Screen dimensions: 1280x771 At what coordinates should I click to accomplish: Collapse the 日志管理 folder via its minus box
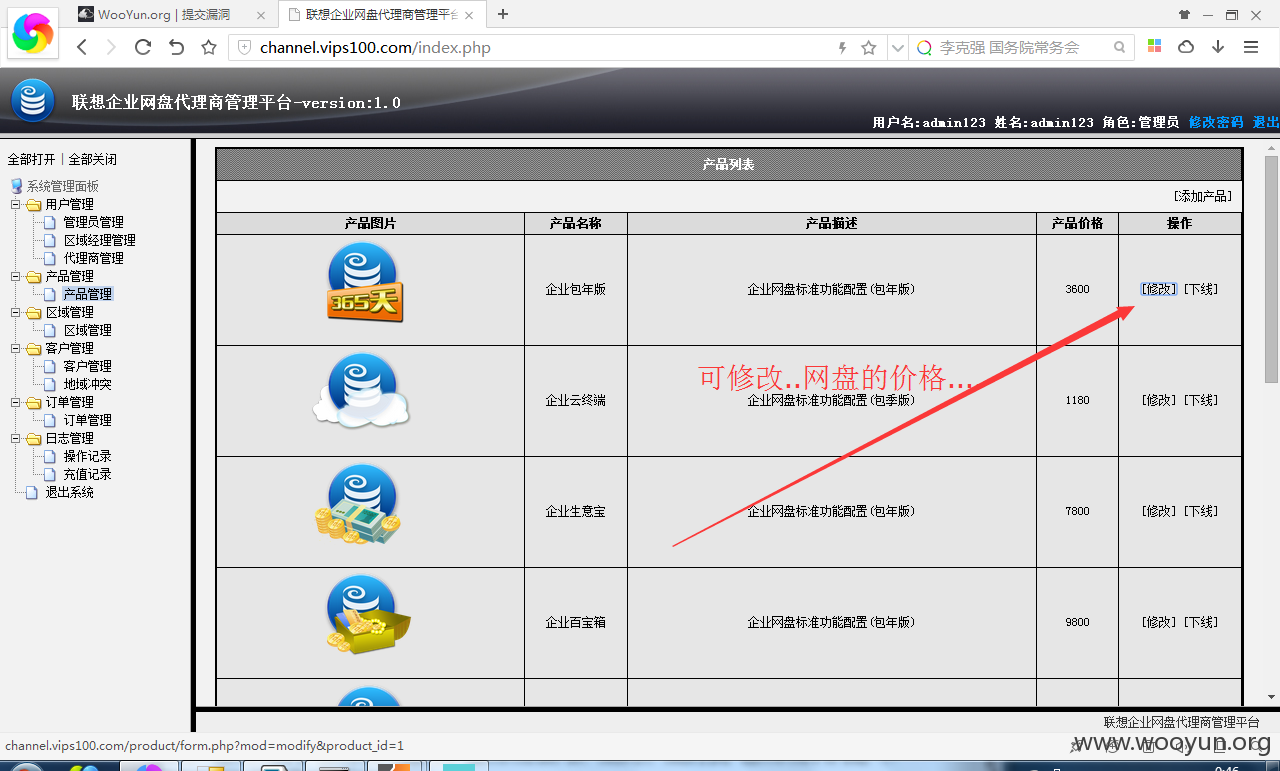(15, 438)
